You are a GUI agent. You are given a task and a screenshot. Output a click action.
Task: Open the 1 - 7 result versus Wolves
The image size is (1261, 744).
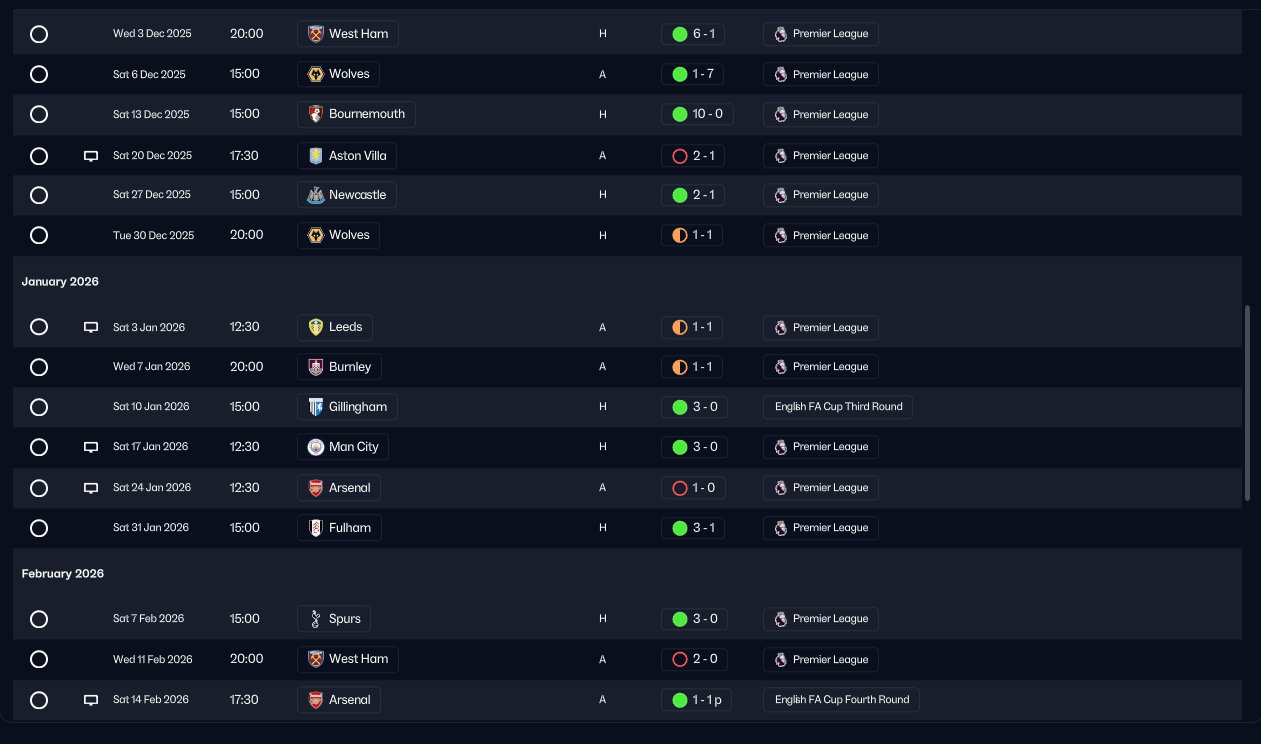point(693,74)
